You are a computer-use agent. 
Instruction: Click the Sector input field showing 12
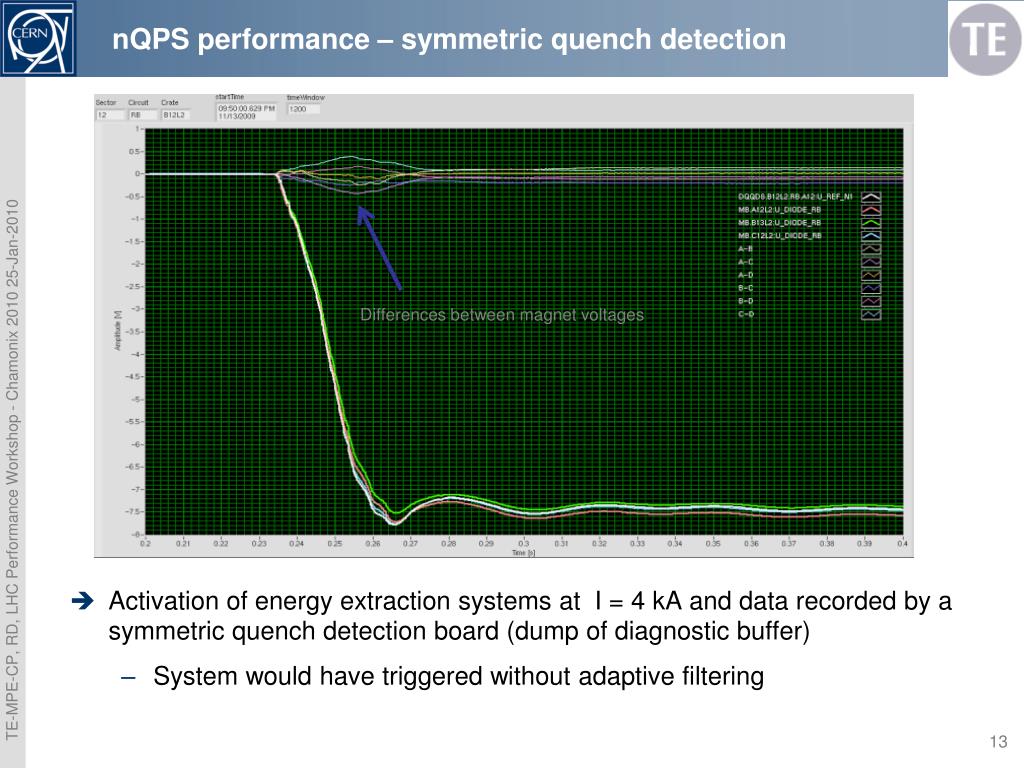click(108, 115)
